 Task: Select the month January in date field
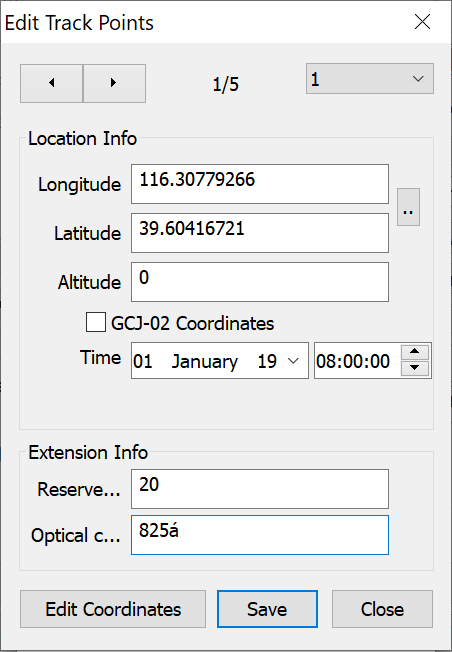pyautogui.click(x=205, y=361)
